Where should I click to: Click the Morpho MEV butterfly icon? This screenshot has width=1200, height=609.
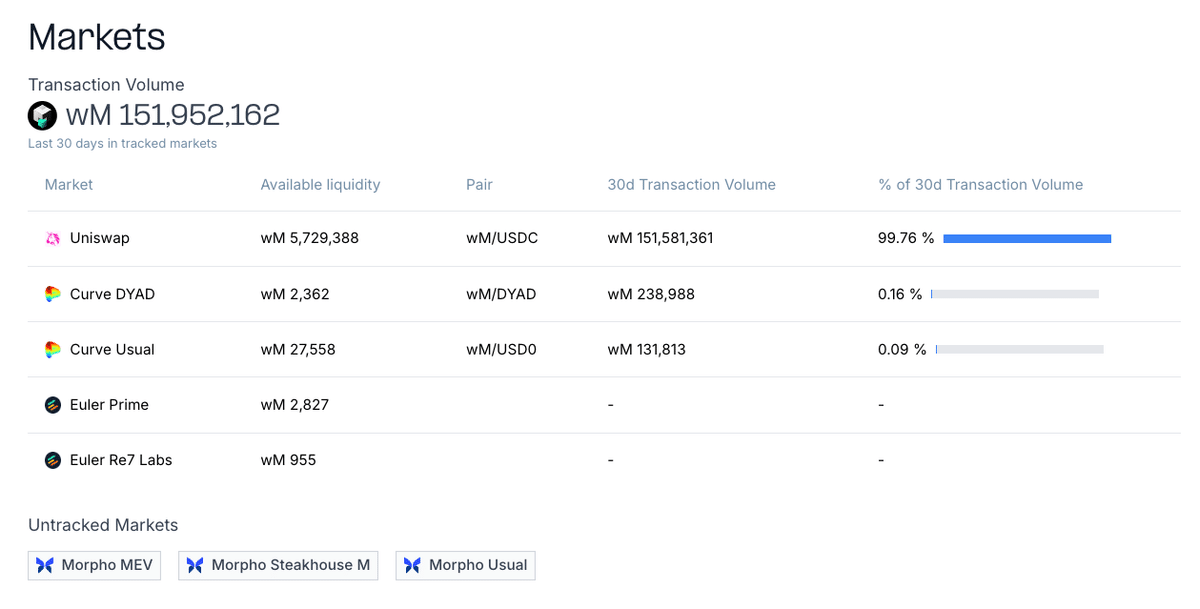tap(45, 565)
